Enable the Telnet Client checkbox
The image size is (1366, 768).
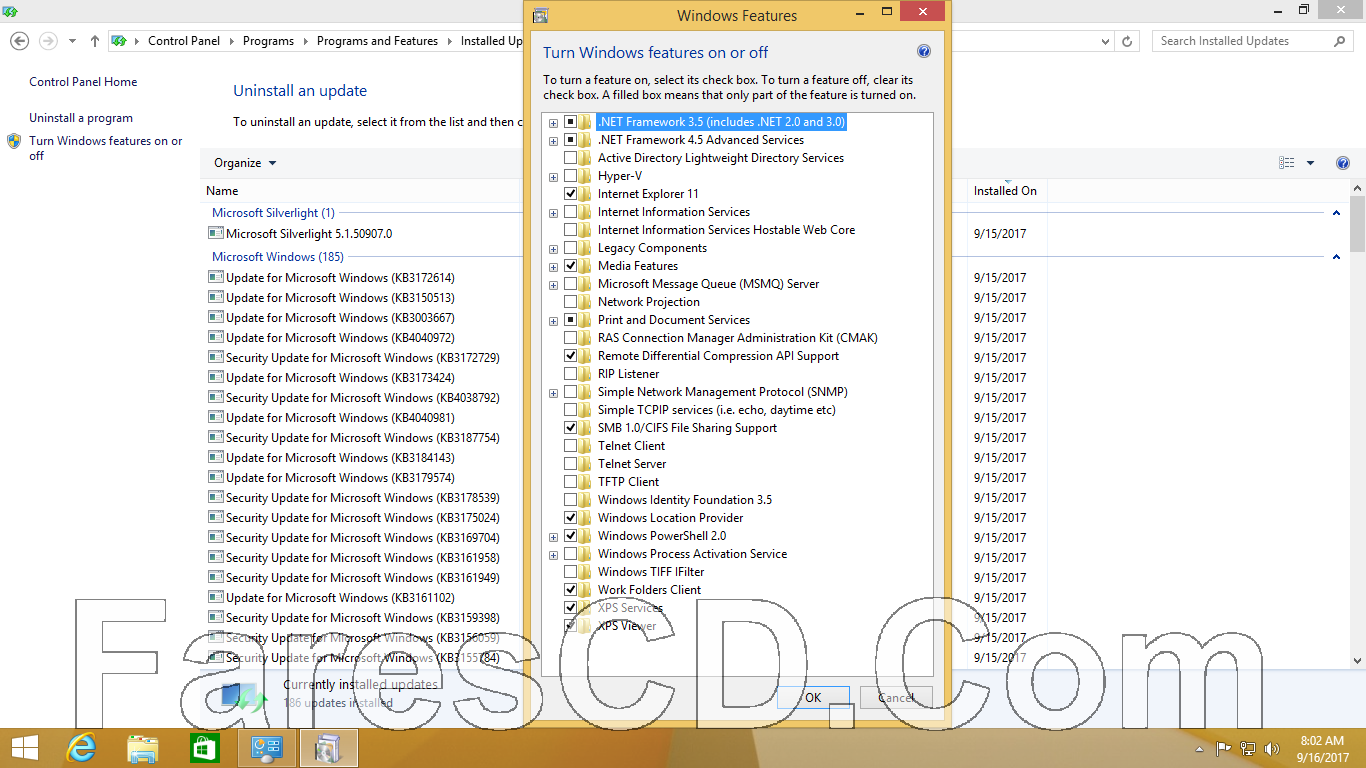point(570,446)
